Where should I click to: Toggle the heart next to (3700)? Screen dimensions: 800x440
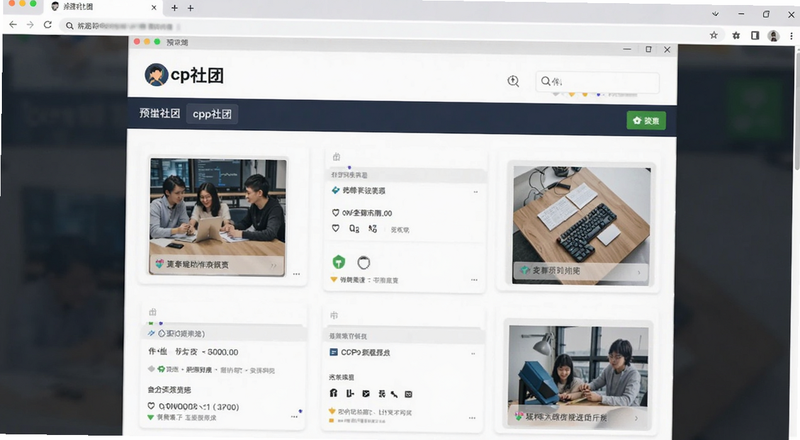pyautogui.click(x=151, y=406)
